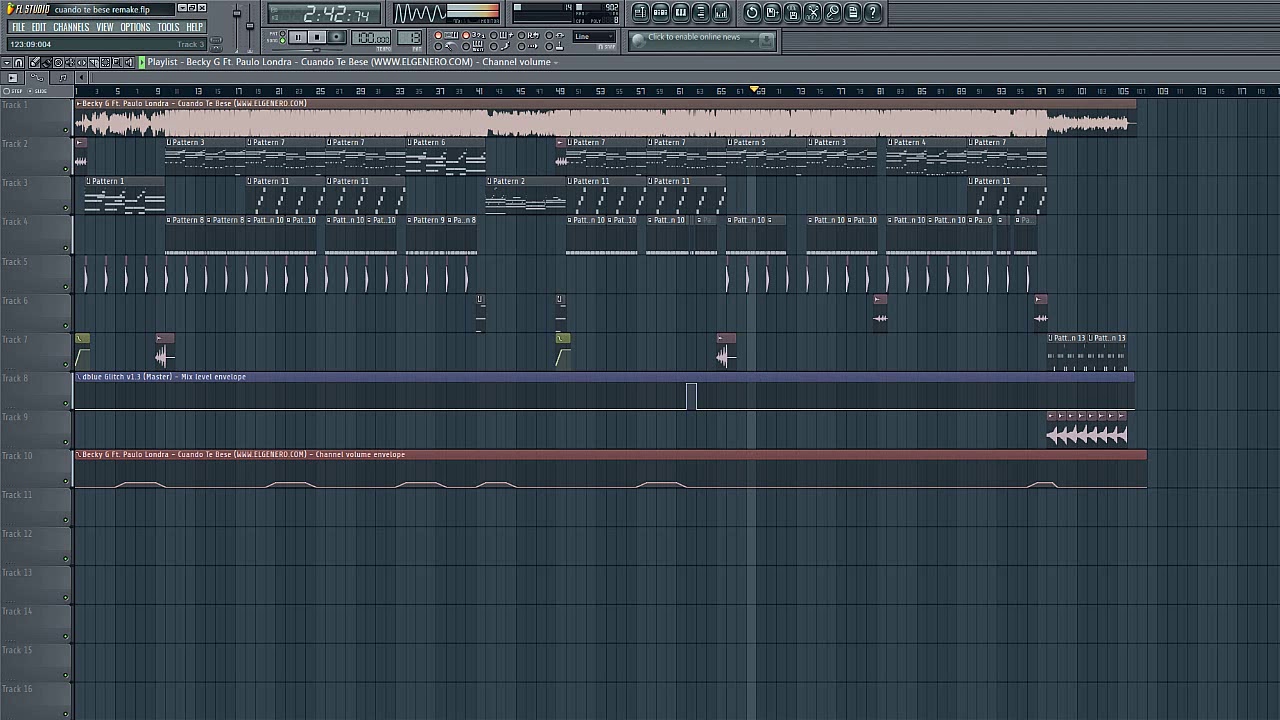Switch to the automation clips tab

pos(37,77)
